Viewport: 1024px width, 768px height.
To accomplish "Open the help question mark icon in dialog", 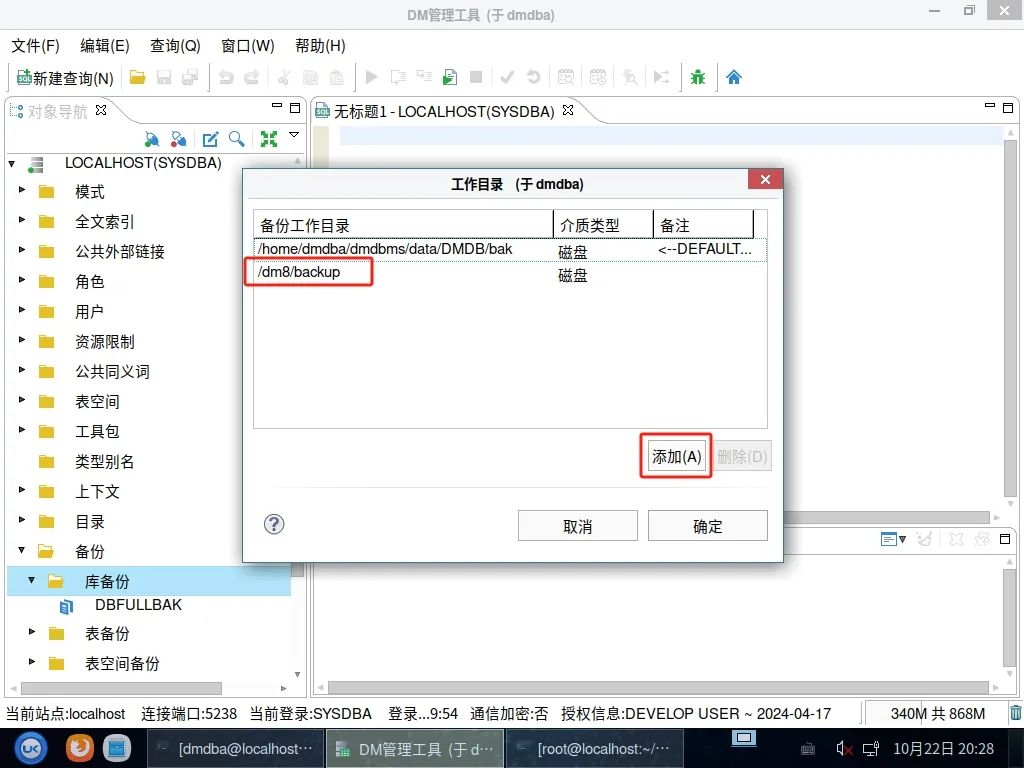I will [x=274, y=525].
